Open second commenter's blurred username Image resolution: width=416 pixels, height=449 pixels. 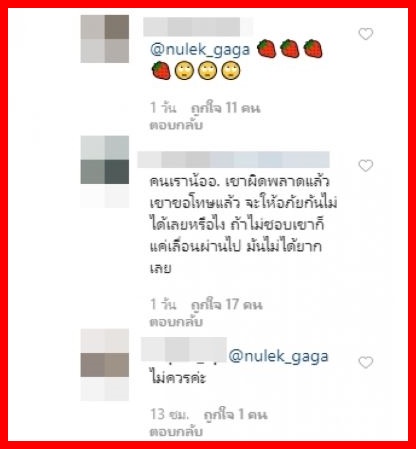[x=233, y=159]
